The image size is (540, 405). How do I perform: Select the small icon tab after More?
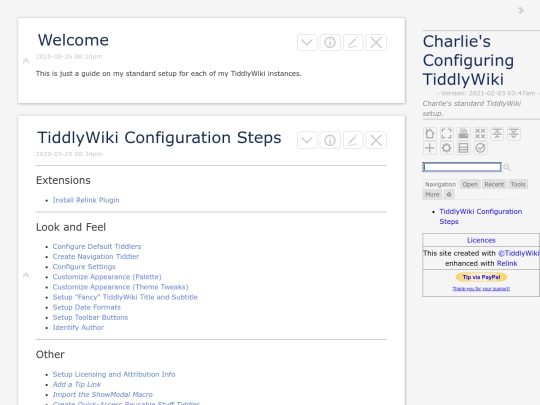[x=449, y=195]
